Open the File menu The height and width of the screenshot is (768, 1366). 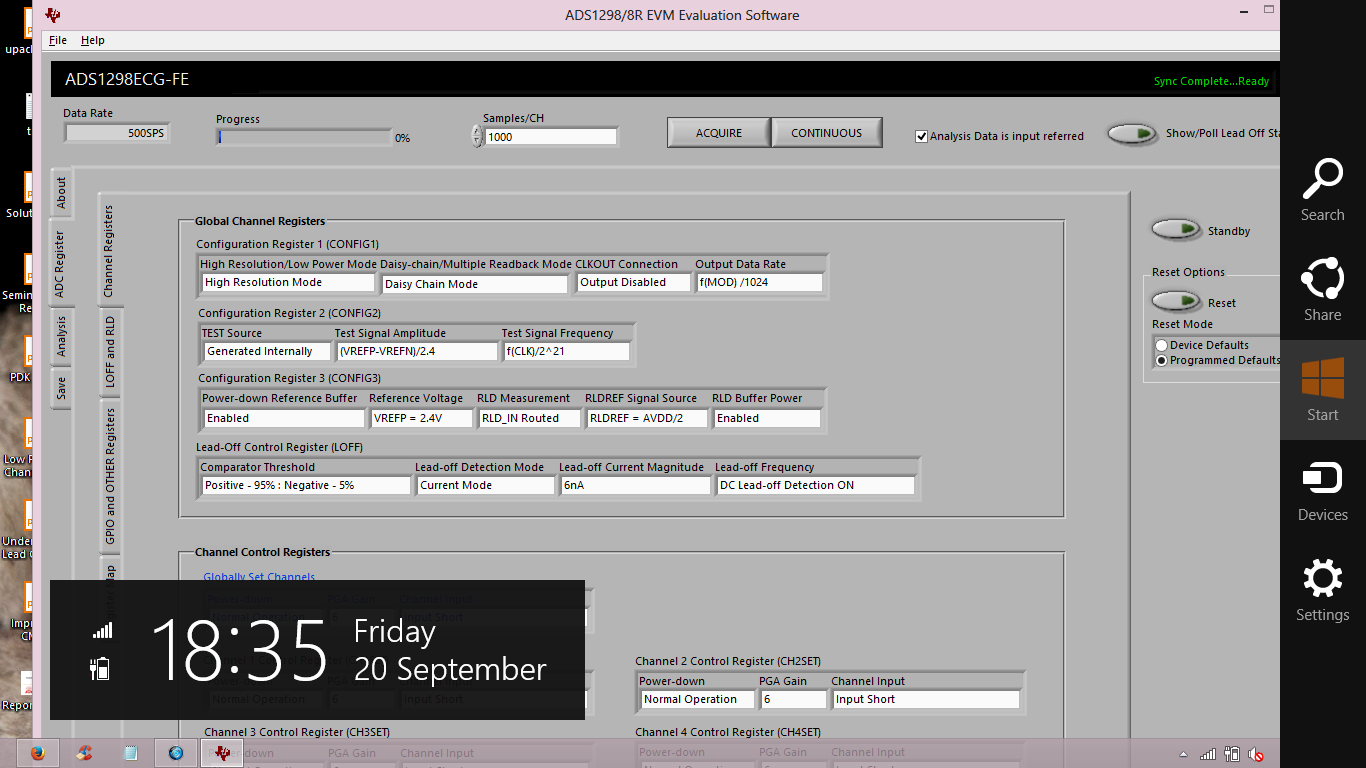(58, 40)
